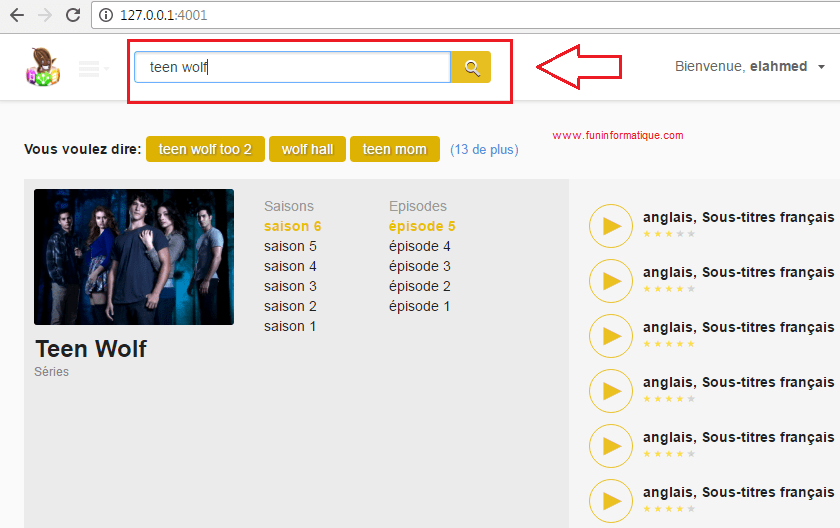This screenshot has height=528, width=840.
Task: Click the 'teen wolf too 2' suggestion
Action: pos(205,149)
